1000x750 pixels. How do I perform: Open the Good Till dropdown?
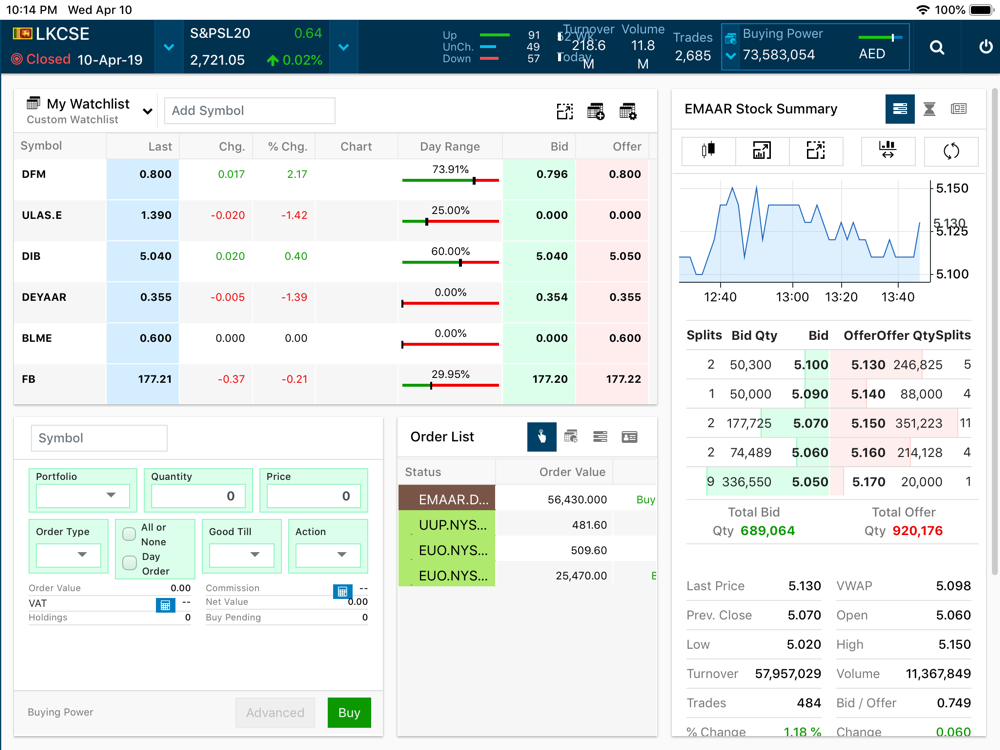point(242,555)
